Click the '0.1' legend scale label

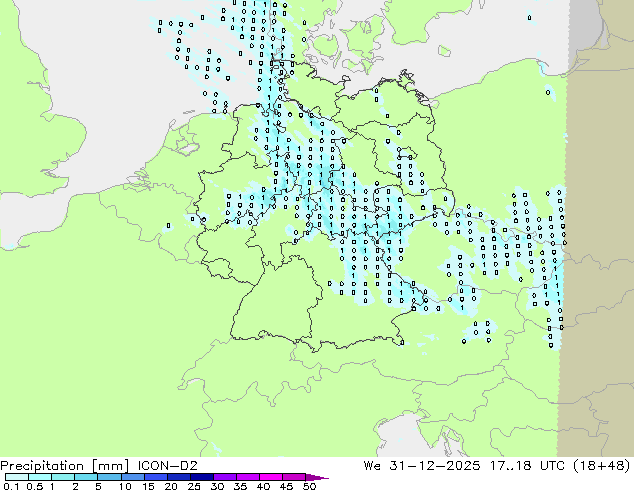11,486
